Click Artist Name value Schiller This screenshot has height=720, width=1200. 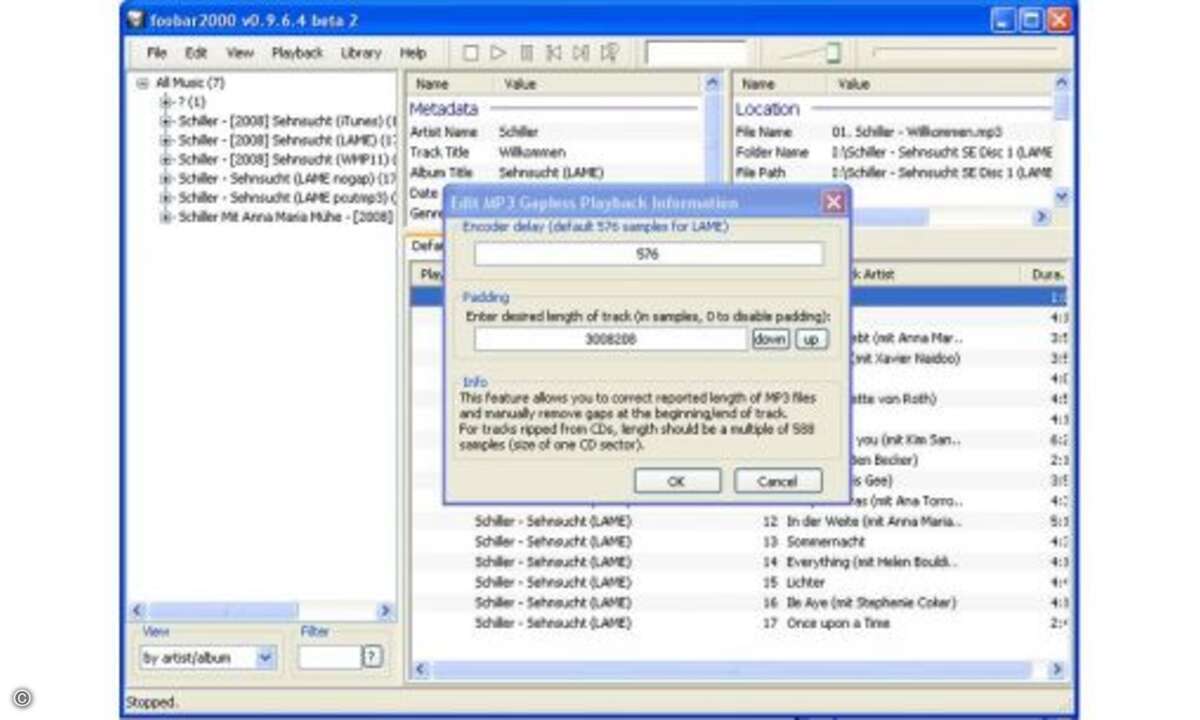point(518,131)
